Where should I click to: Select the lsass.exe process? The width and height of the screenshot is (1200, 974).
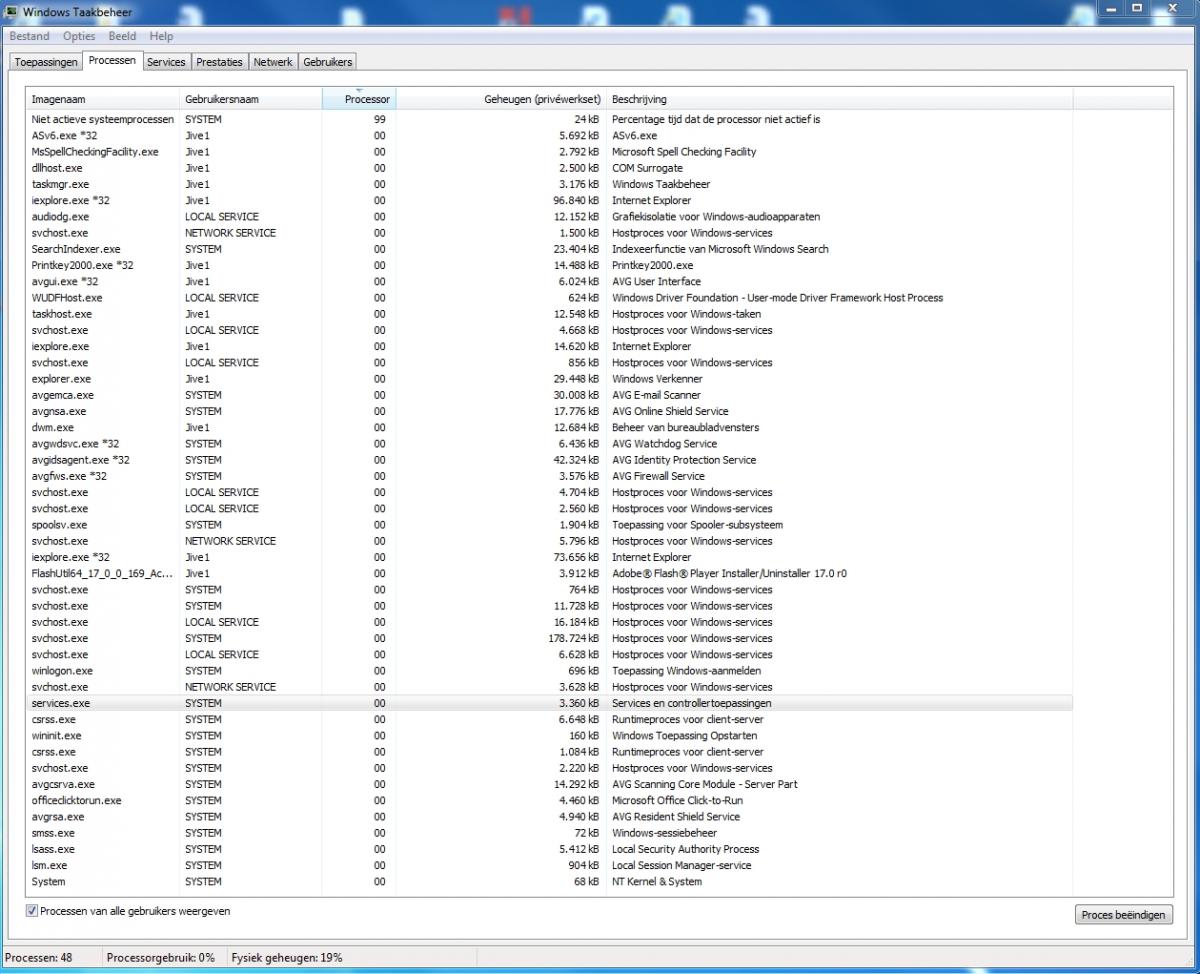click(x=550, y=849)
